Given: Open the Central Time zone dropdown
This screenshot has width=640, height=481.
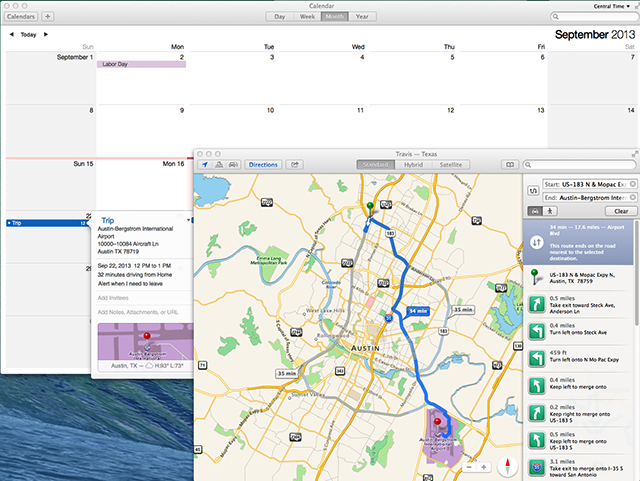Looking at the screenshot, I should coord(611,6).
